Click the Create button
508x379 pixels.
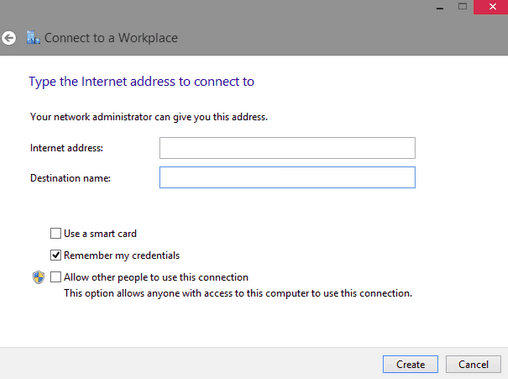[410, 364]
